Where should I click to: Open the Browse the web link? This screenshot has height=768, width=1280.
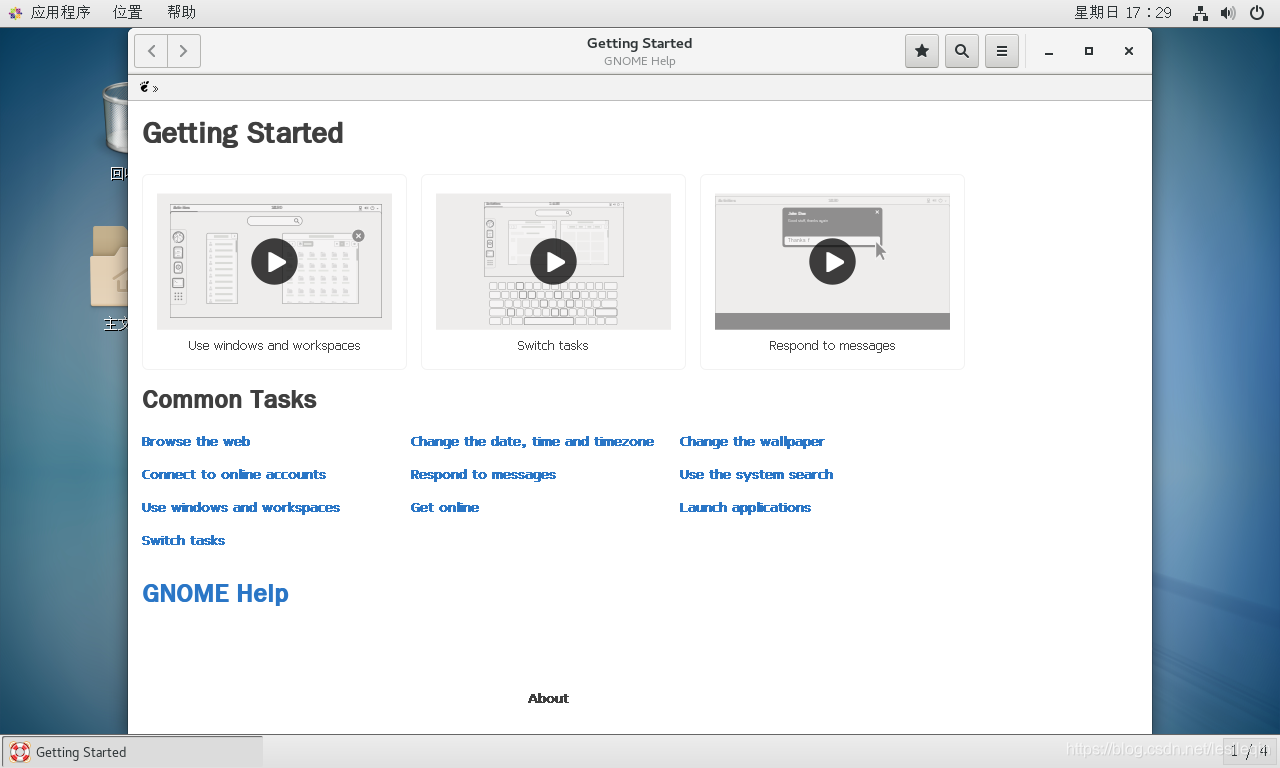coord(196,441)
